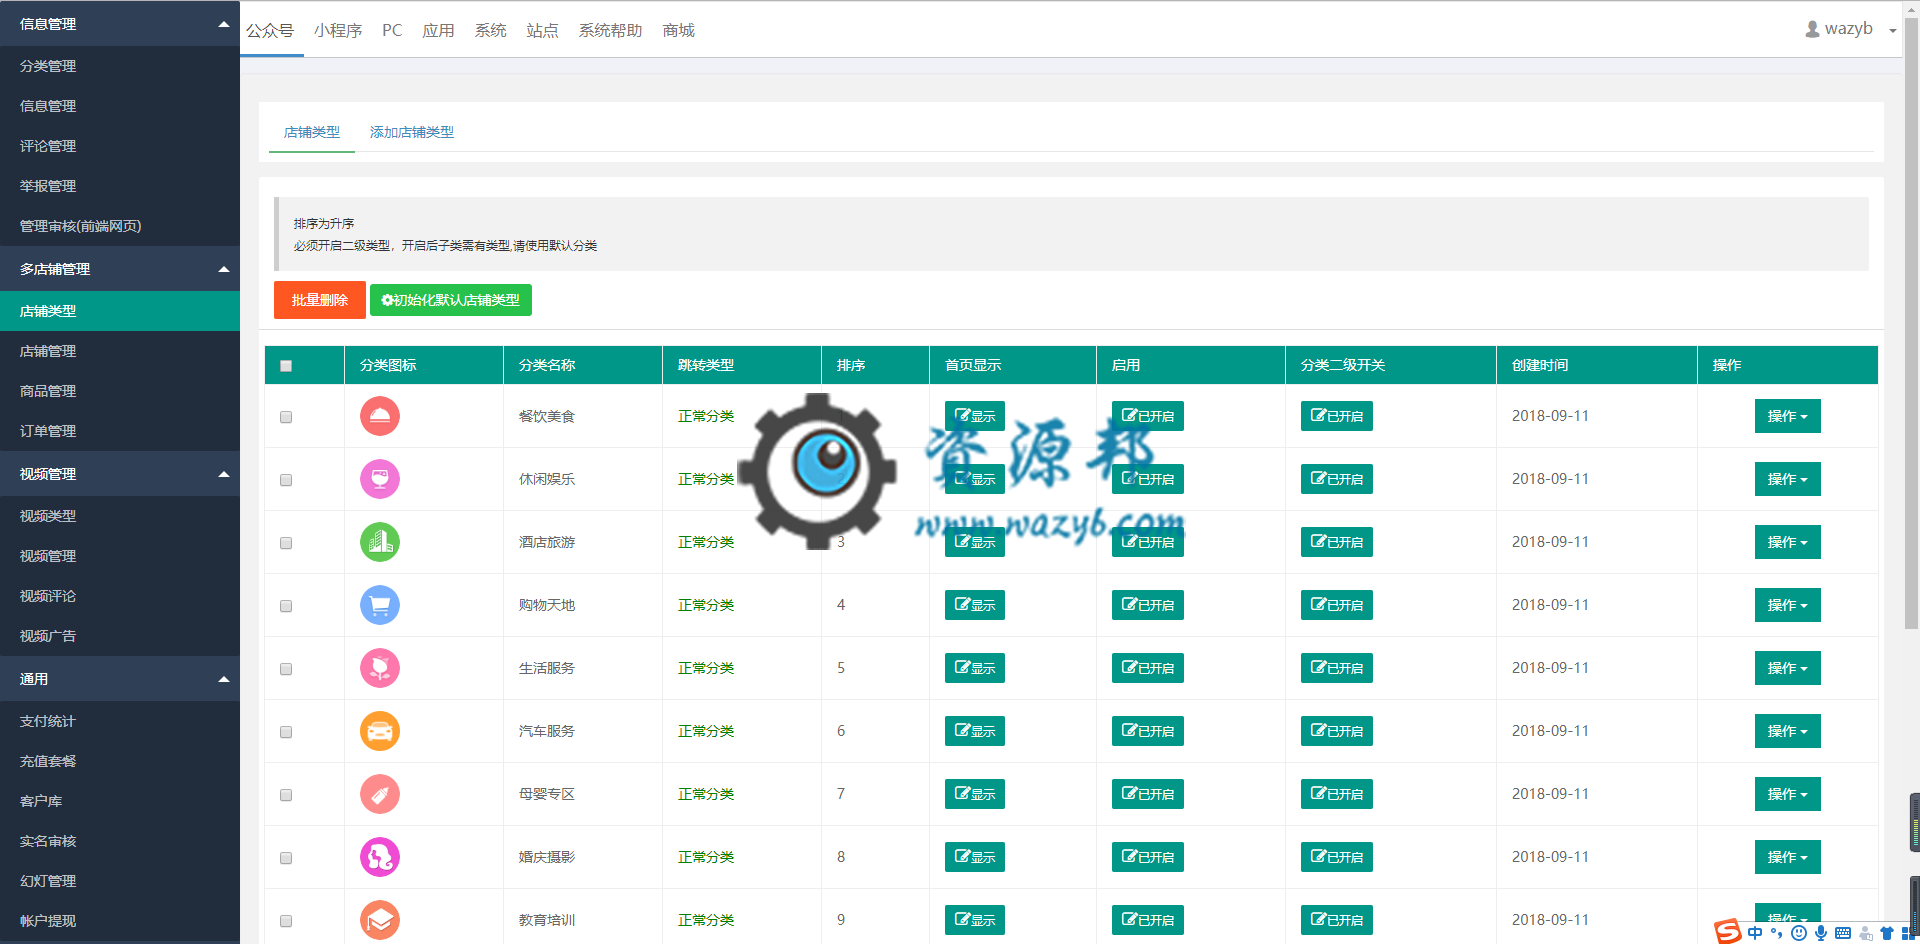This screenshot has height=944, width=1920.
Task: Open the 小程序 top menu
Action: pos(338,31)
